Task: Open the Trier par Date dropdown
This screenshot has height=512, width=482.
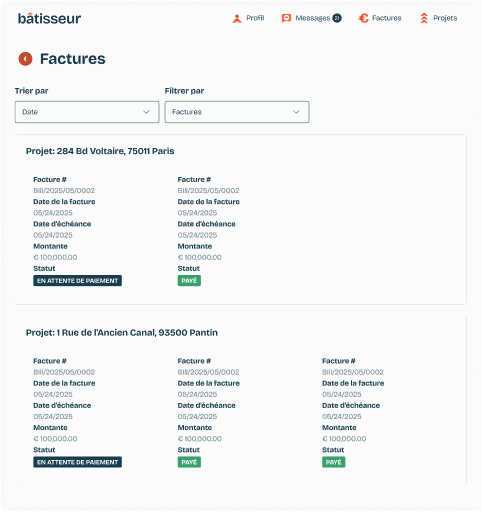Action: [x=87, y=112]
